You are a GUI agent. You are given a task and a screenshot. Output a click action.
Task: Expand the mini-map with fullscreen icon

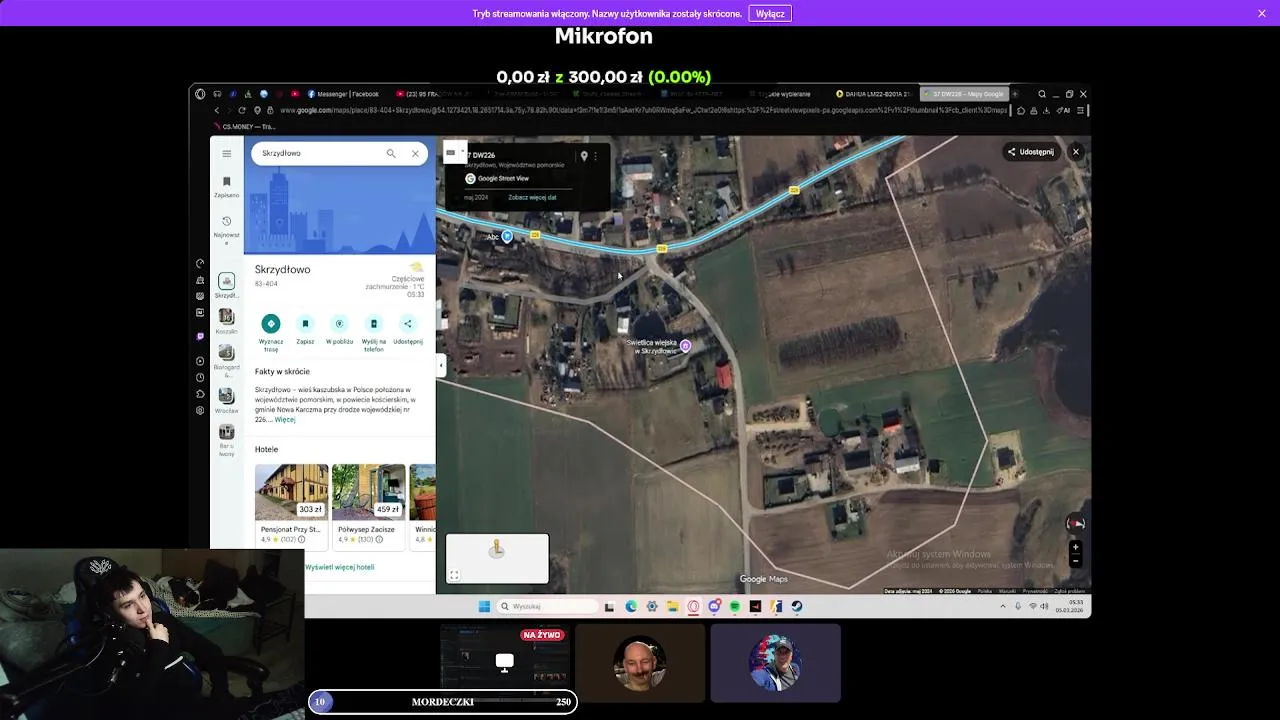click(454, 575)
